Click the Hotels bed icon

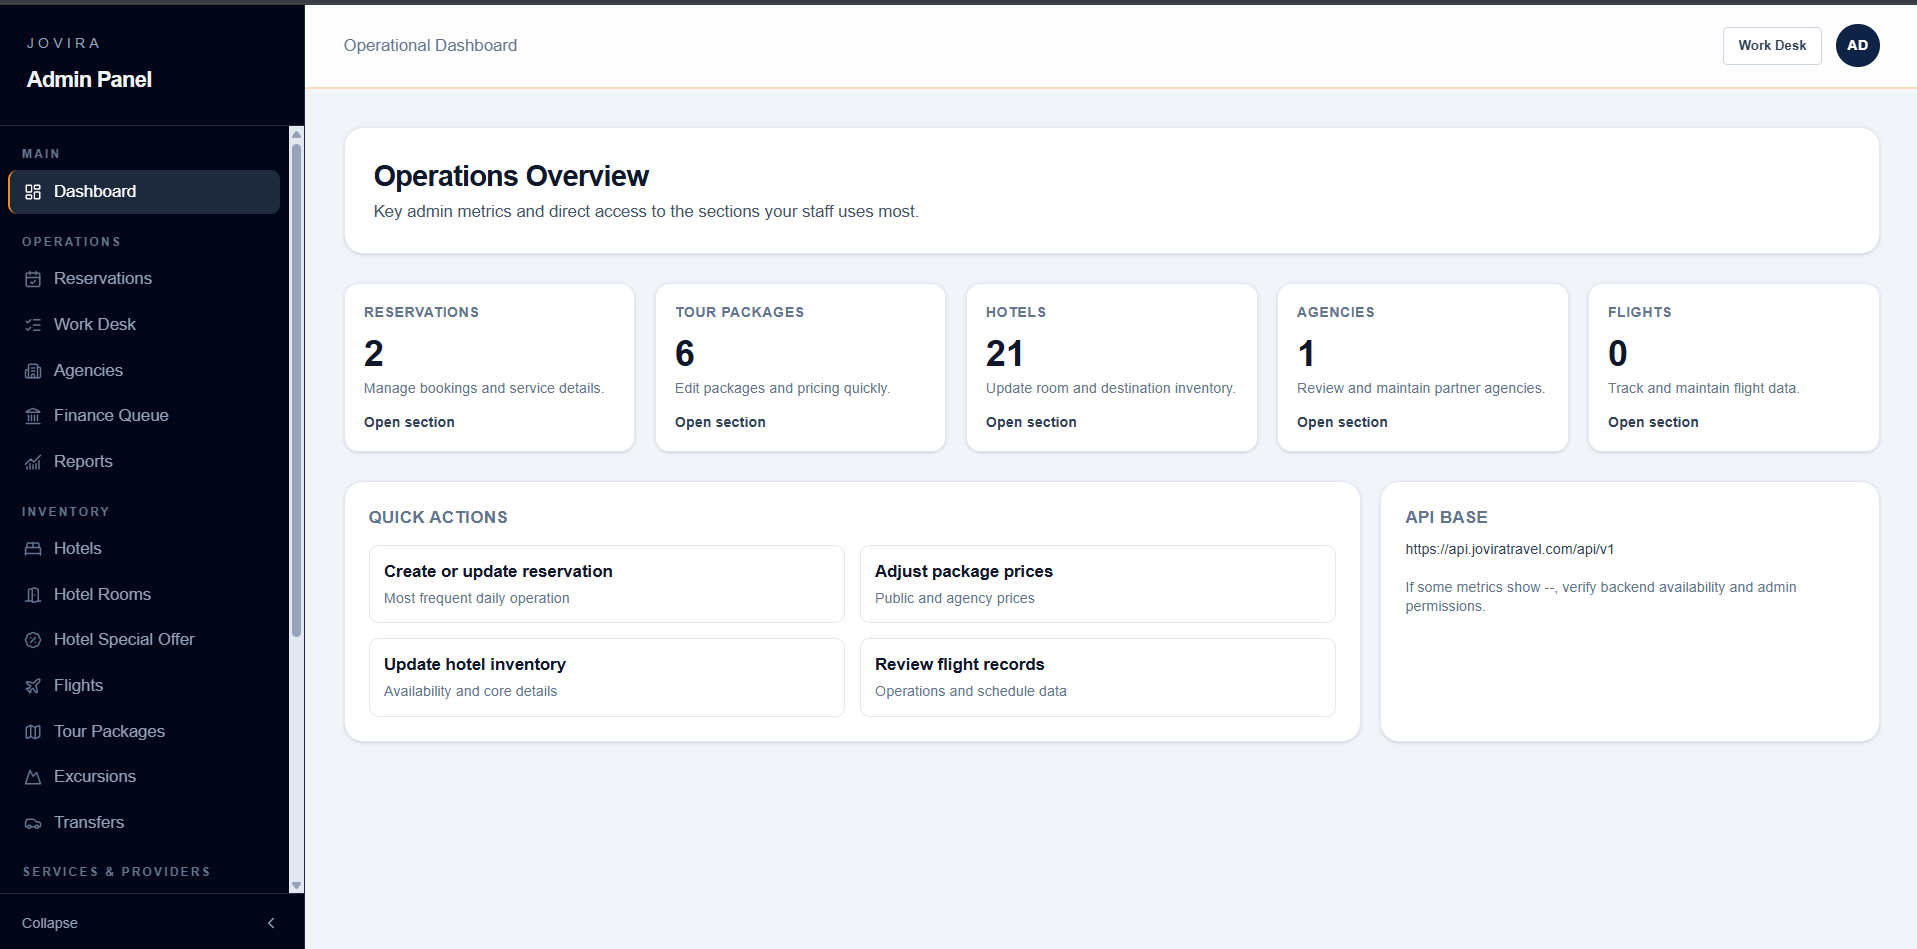click(33, 549)
